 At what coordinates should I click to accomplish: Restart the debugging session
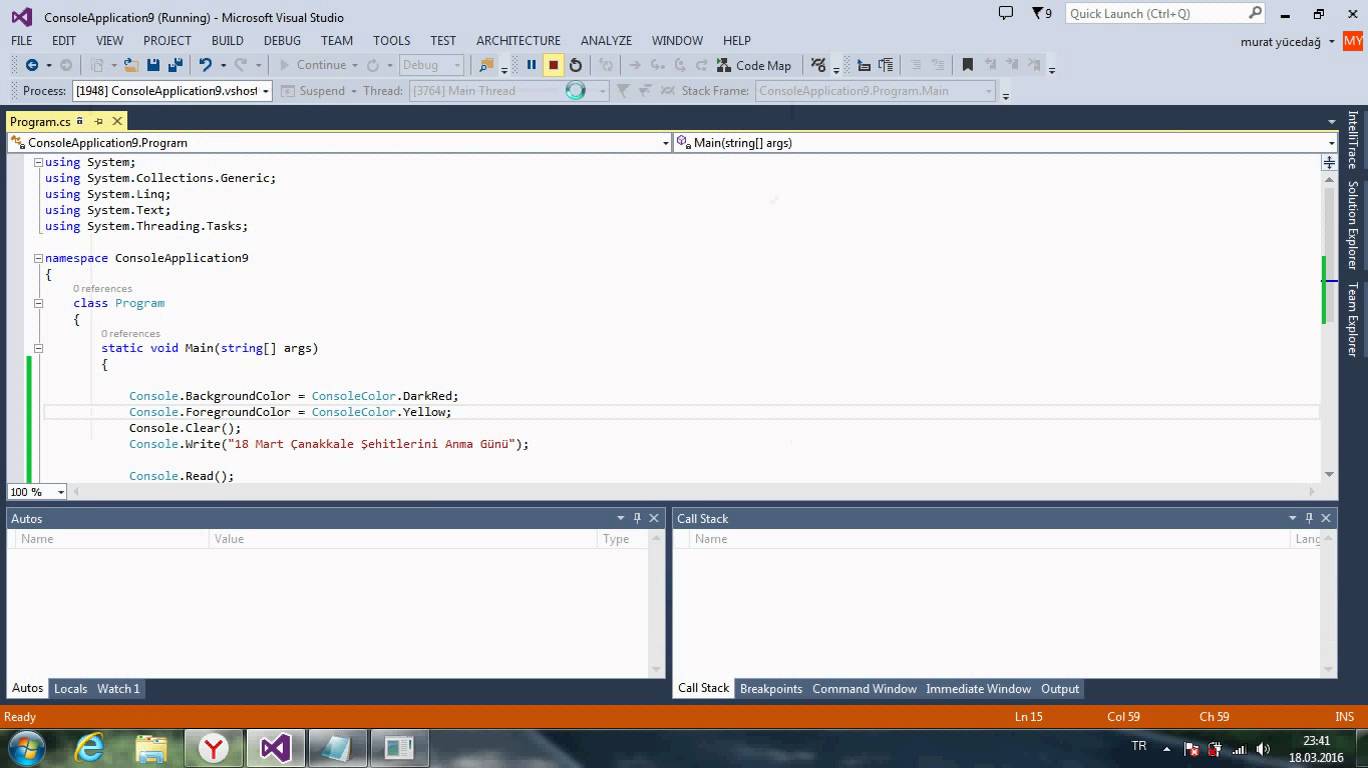[x=575, y=64]
